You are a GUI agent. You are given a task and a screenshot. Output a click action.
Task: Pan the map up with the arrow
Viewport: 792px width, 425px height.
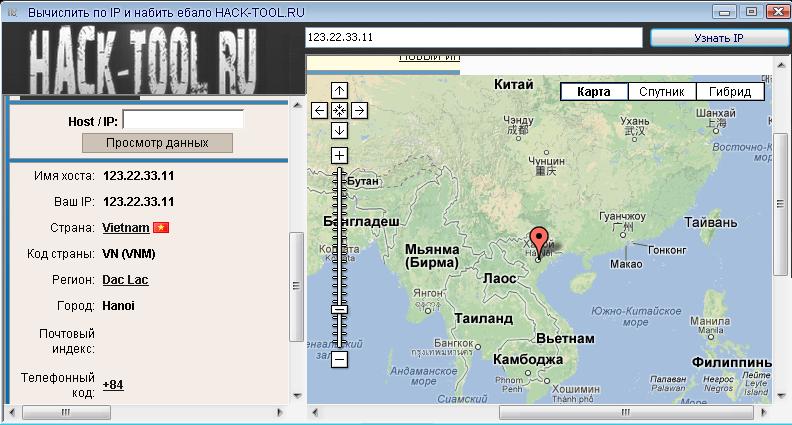coord(339,90)
